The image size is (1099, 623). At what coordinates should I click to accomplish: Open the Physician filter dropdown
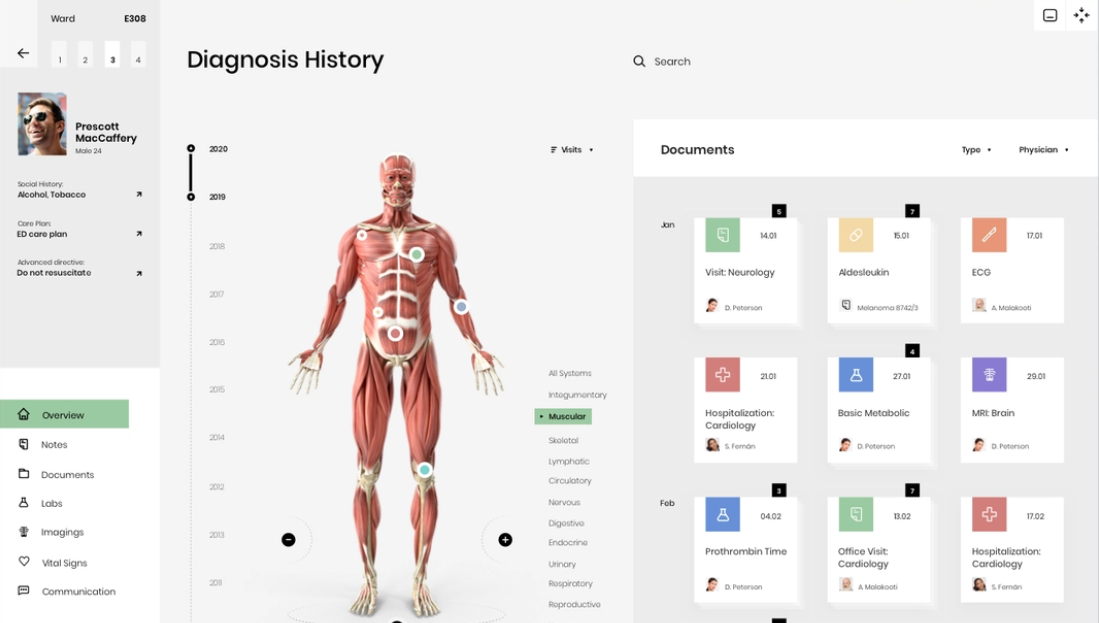(1043, 150)
